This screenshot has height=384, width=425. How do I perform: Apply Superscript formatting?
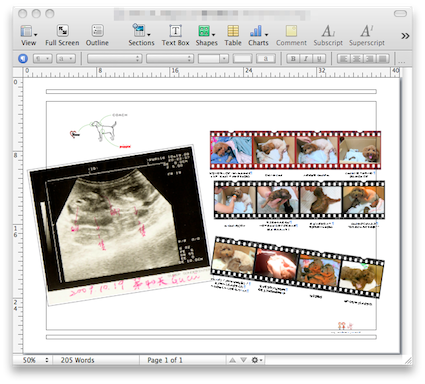coord(367,35)
